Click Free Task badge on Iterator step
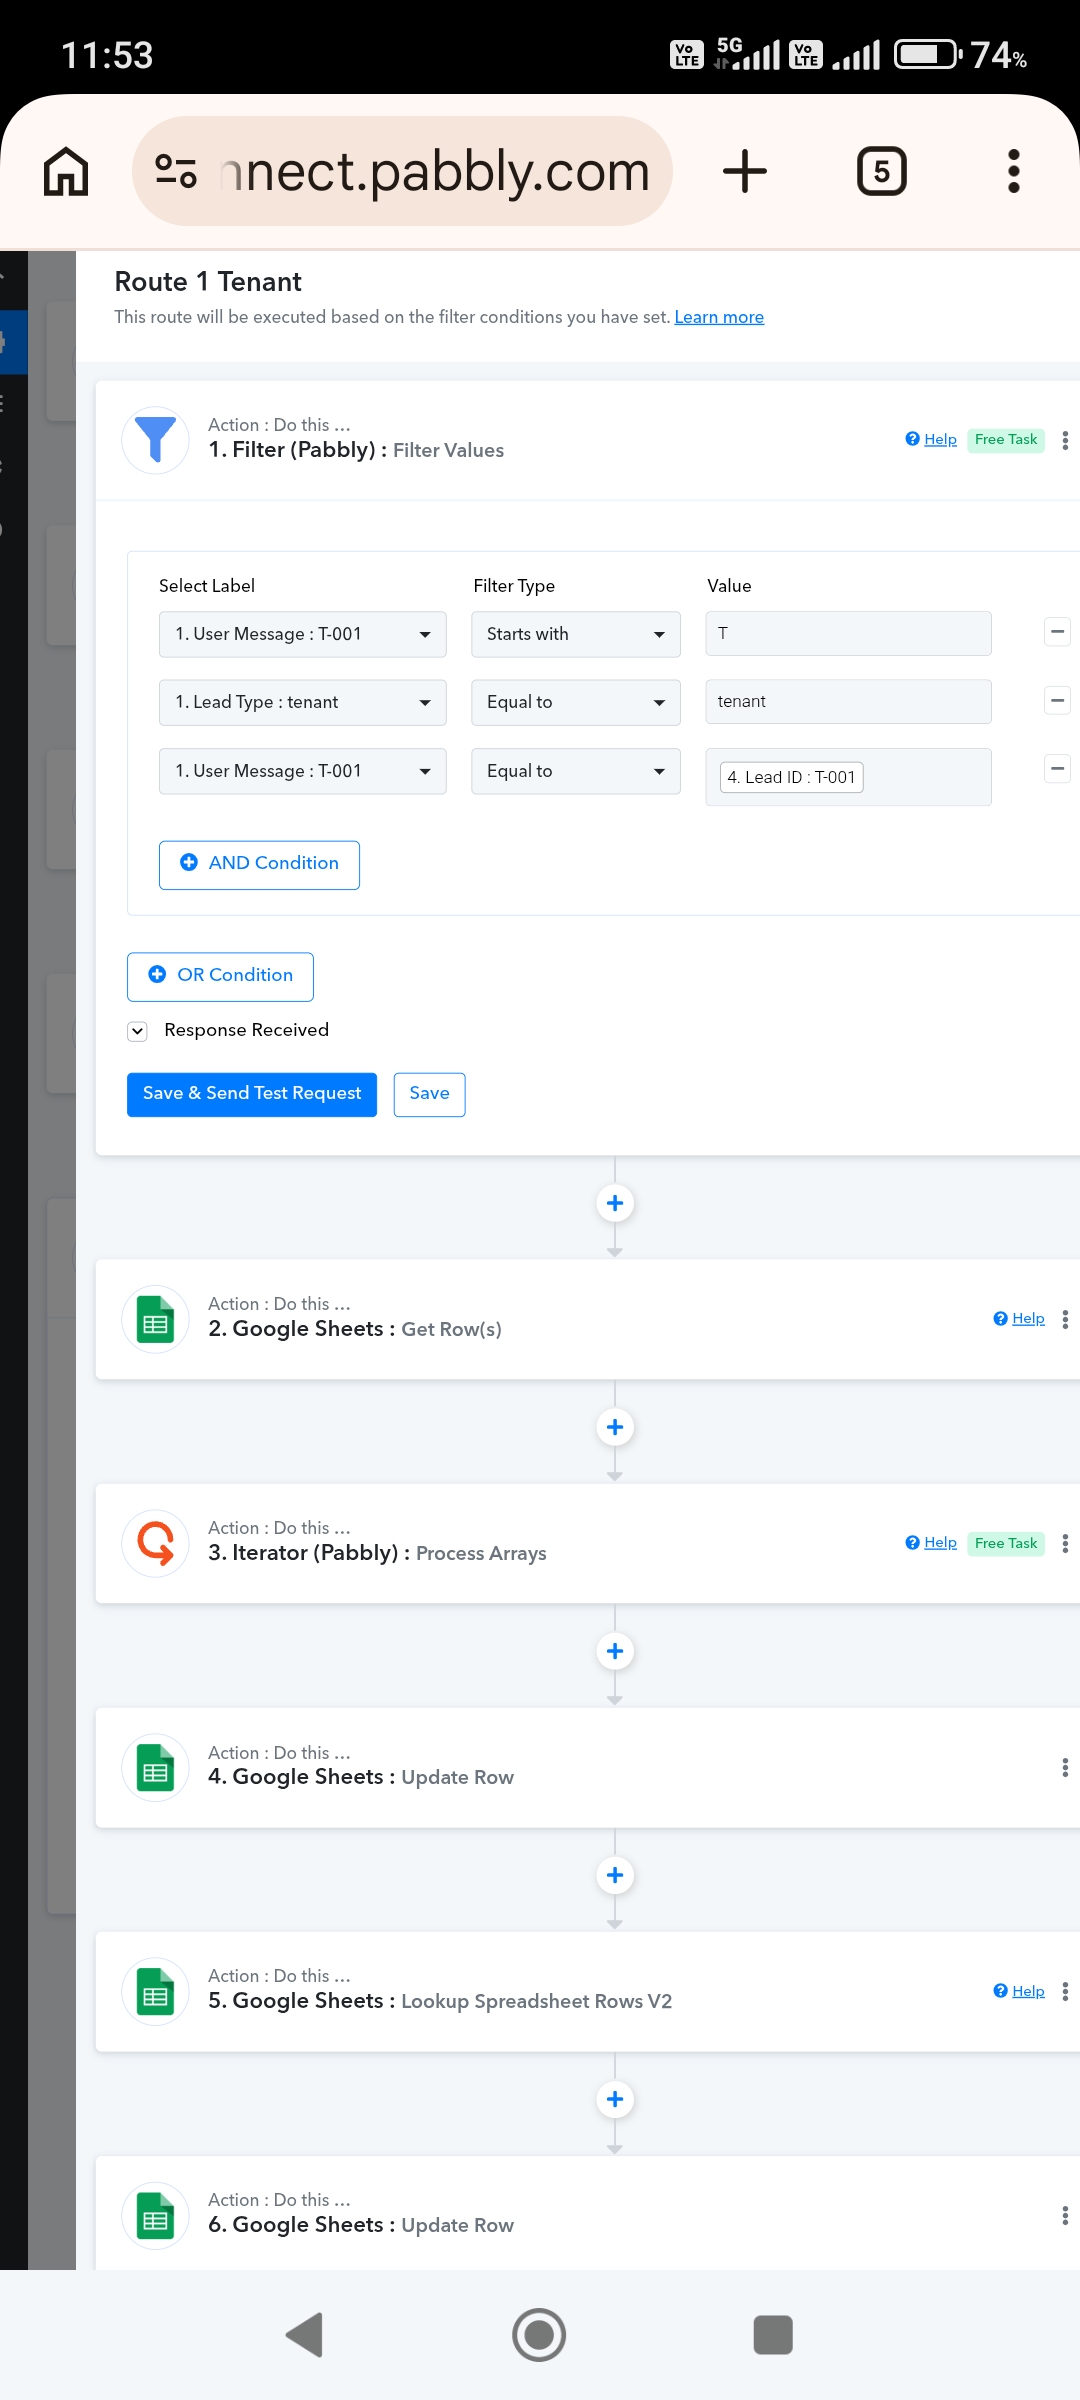Screen dimensions: 1080x2400 coord(1006,1544)
